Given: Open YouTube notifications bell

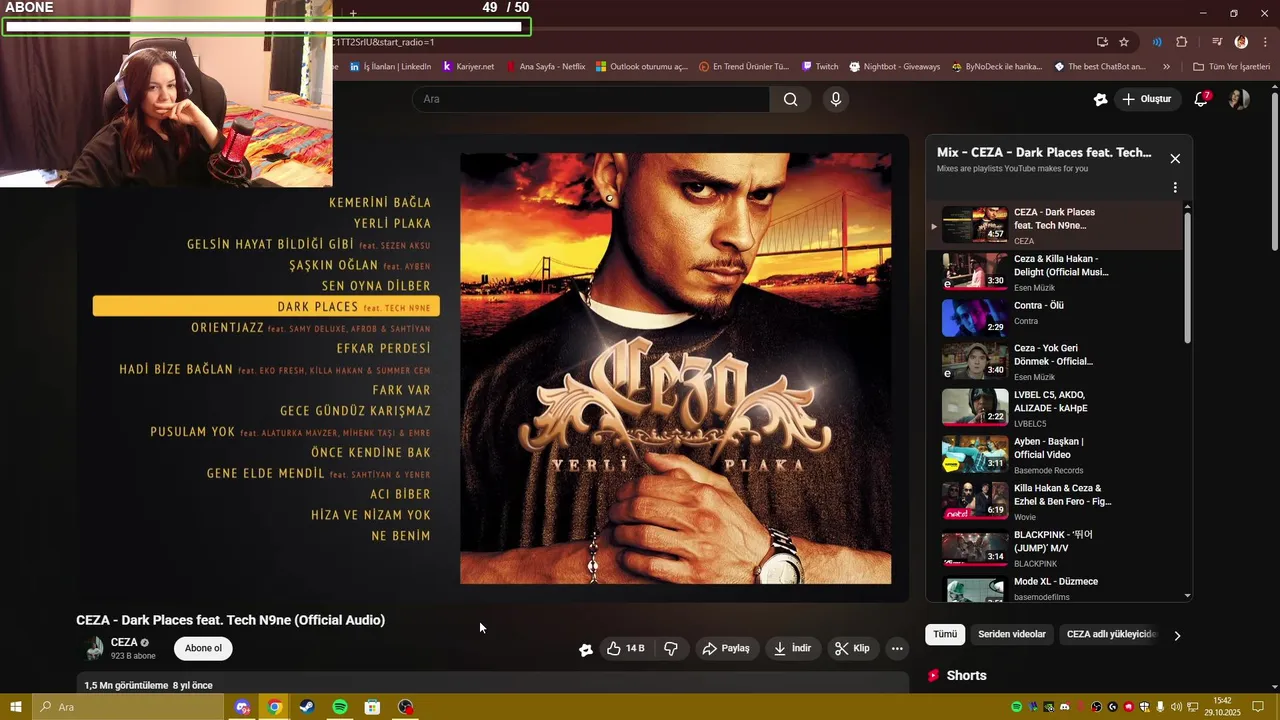Looking at the screenshot, I should pos(1202,99).
